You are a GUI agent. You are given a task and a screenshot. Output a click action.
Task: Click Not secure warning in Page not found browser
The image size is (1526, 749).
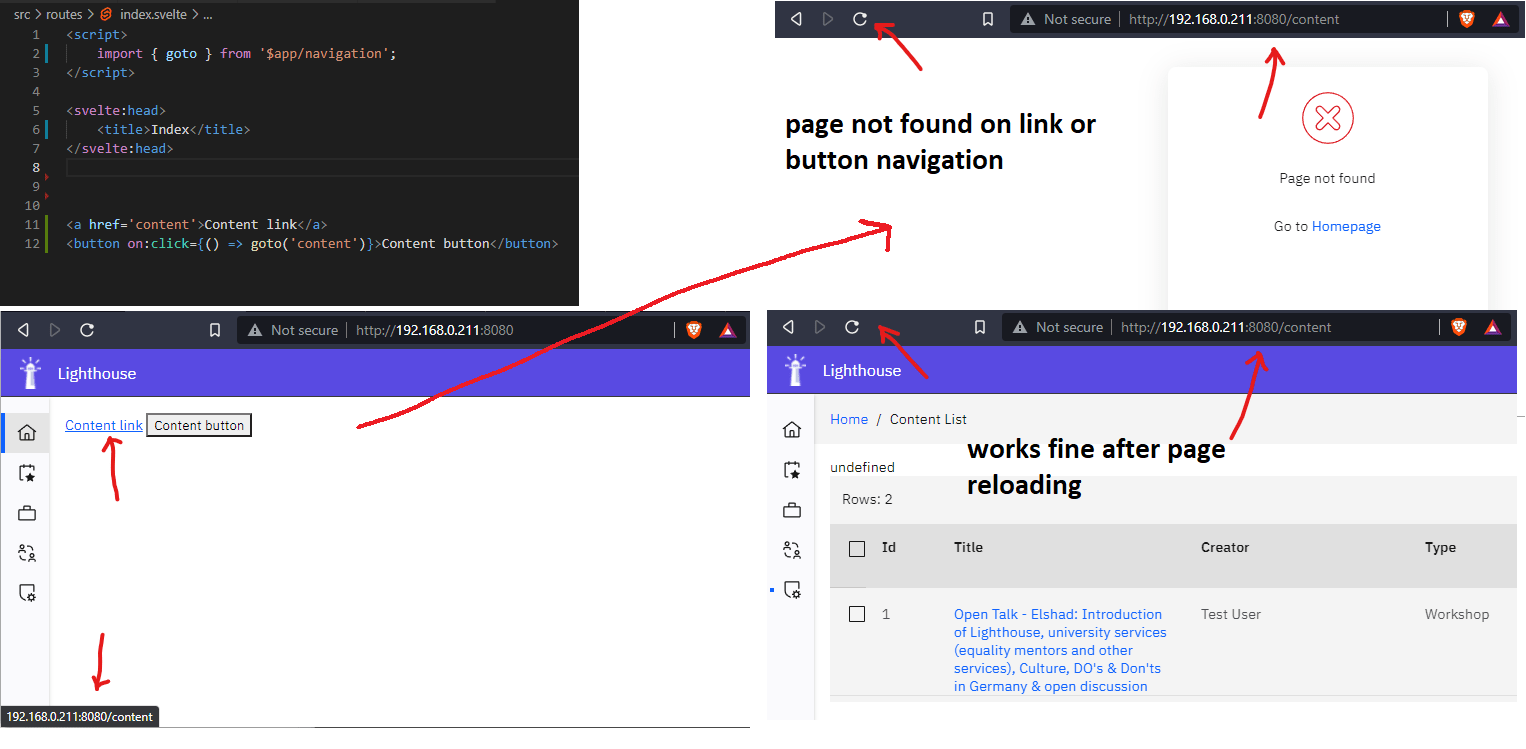coord(1066,19)
